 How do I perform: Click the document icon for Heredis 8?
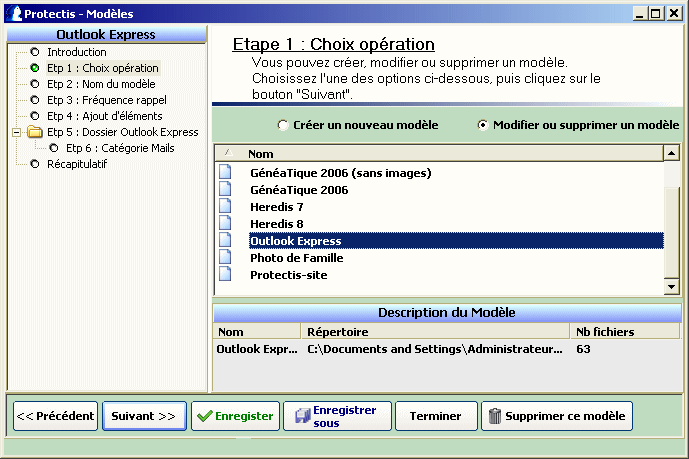click(225, 224)
